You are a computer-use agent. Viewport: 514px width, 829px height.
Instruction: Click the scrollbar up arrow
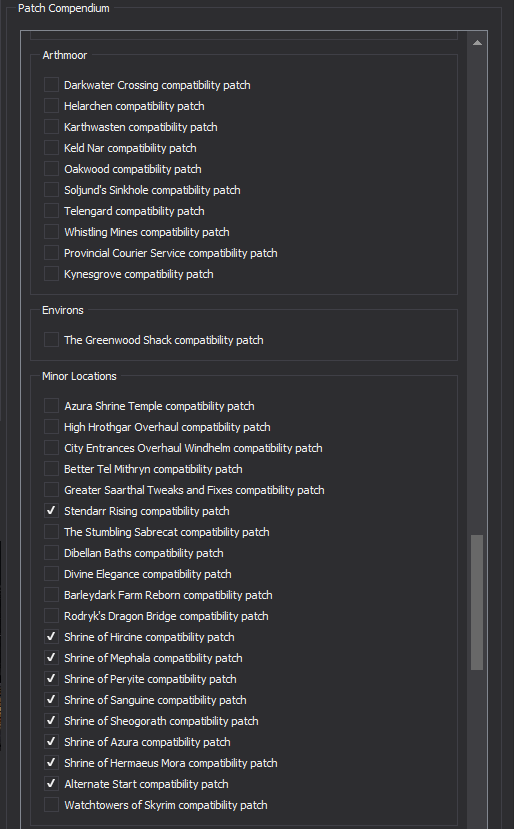pos(477,43)
